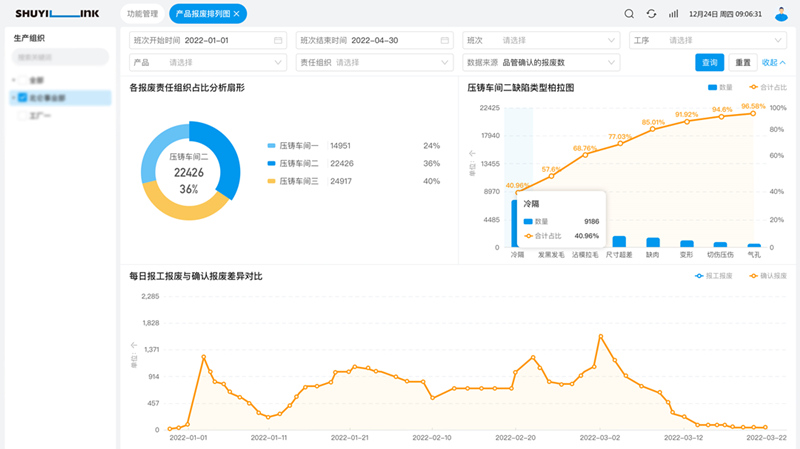Expand the 数据来源 dropdown
The image size is (800, 449).
(x=540, y=62)
